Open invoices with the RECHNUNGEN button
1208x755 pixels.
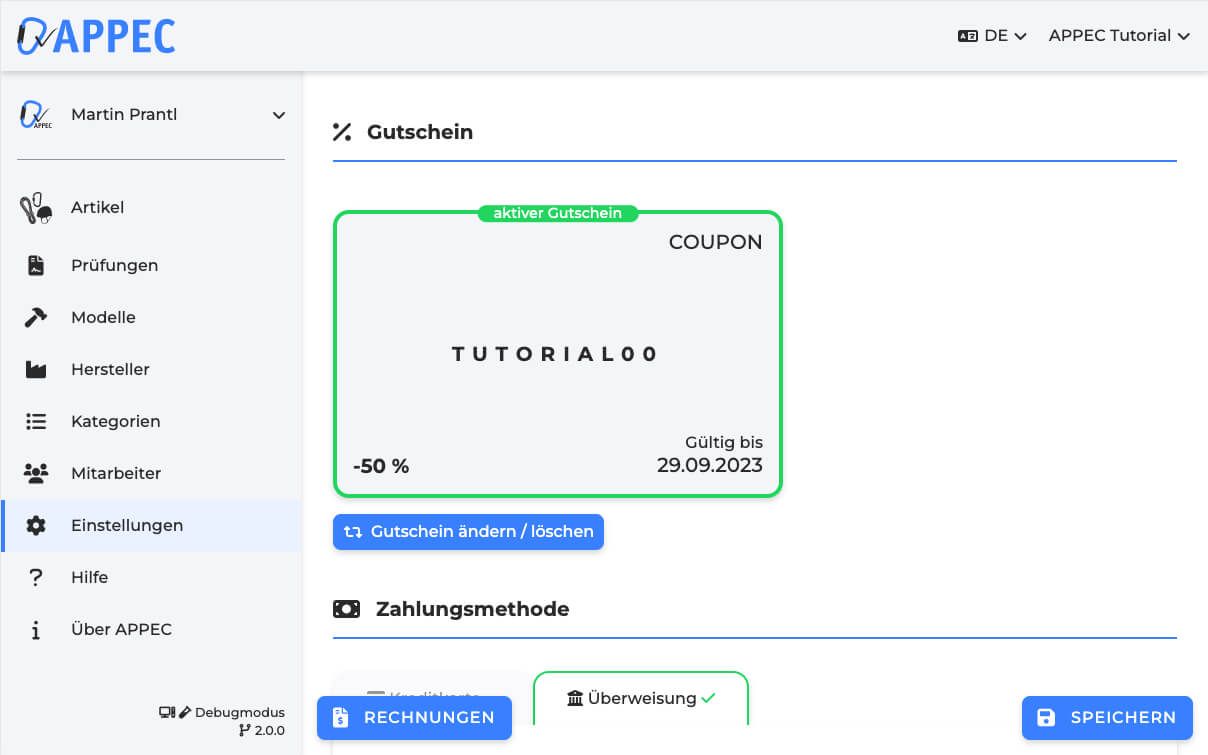point(414,717)
